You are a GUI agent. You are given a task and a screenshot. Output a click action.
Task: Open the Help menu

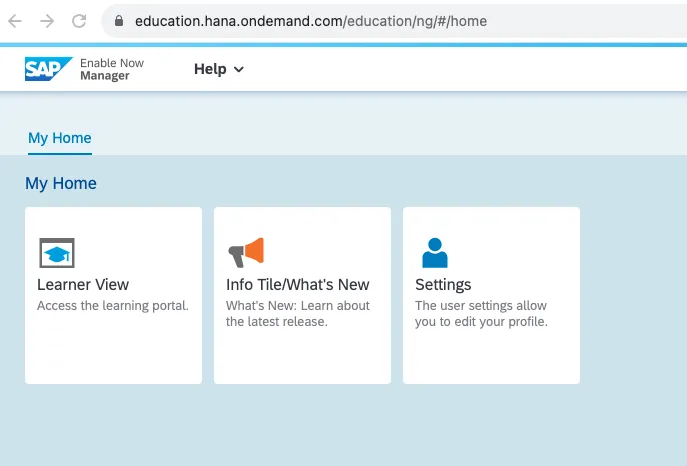[210, 69]
